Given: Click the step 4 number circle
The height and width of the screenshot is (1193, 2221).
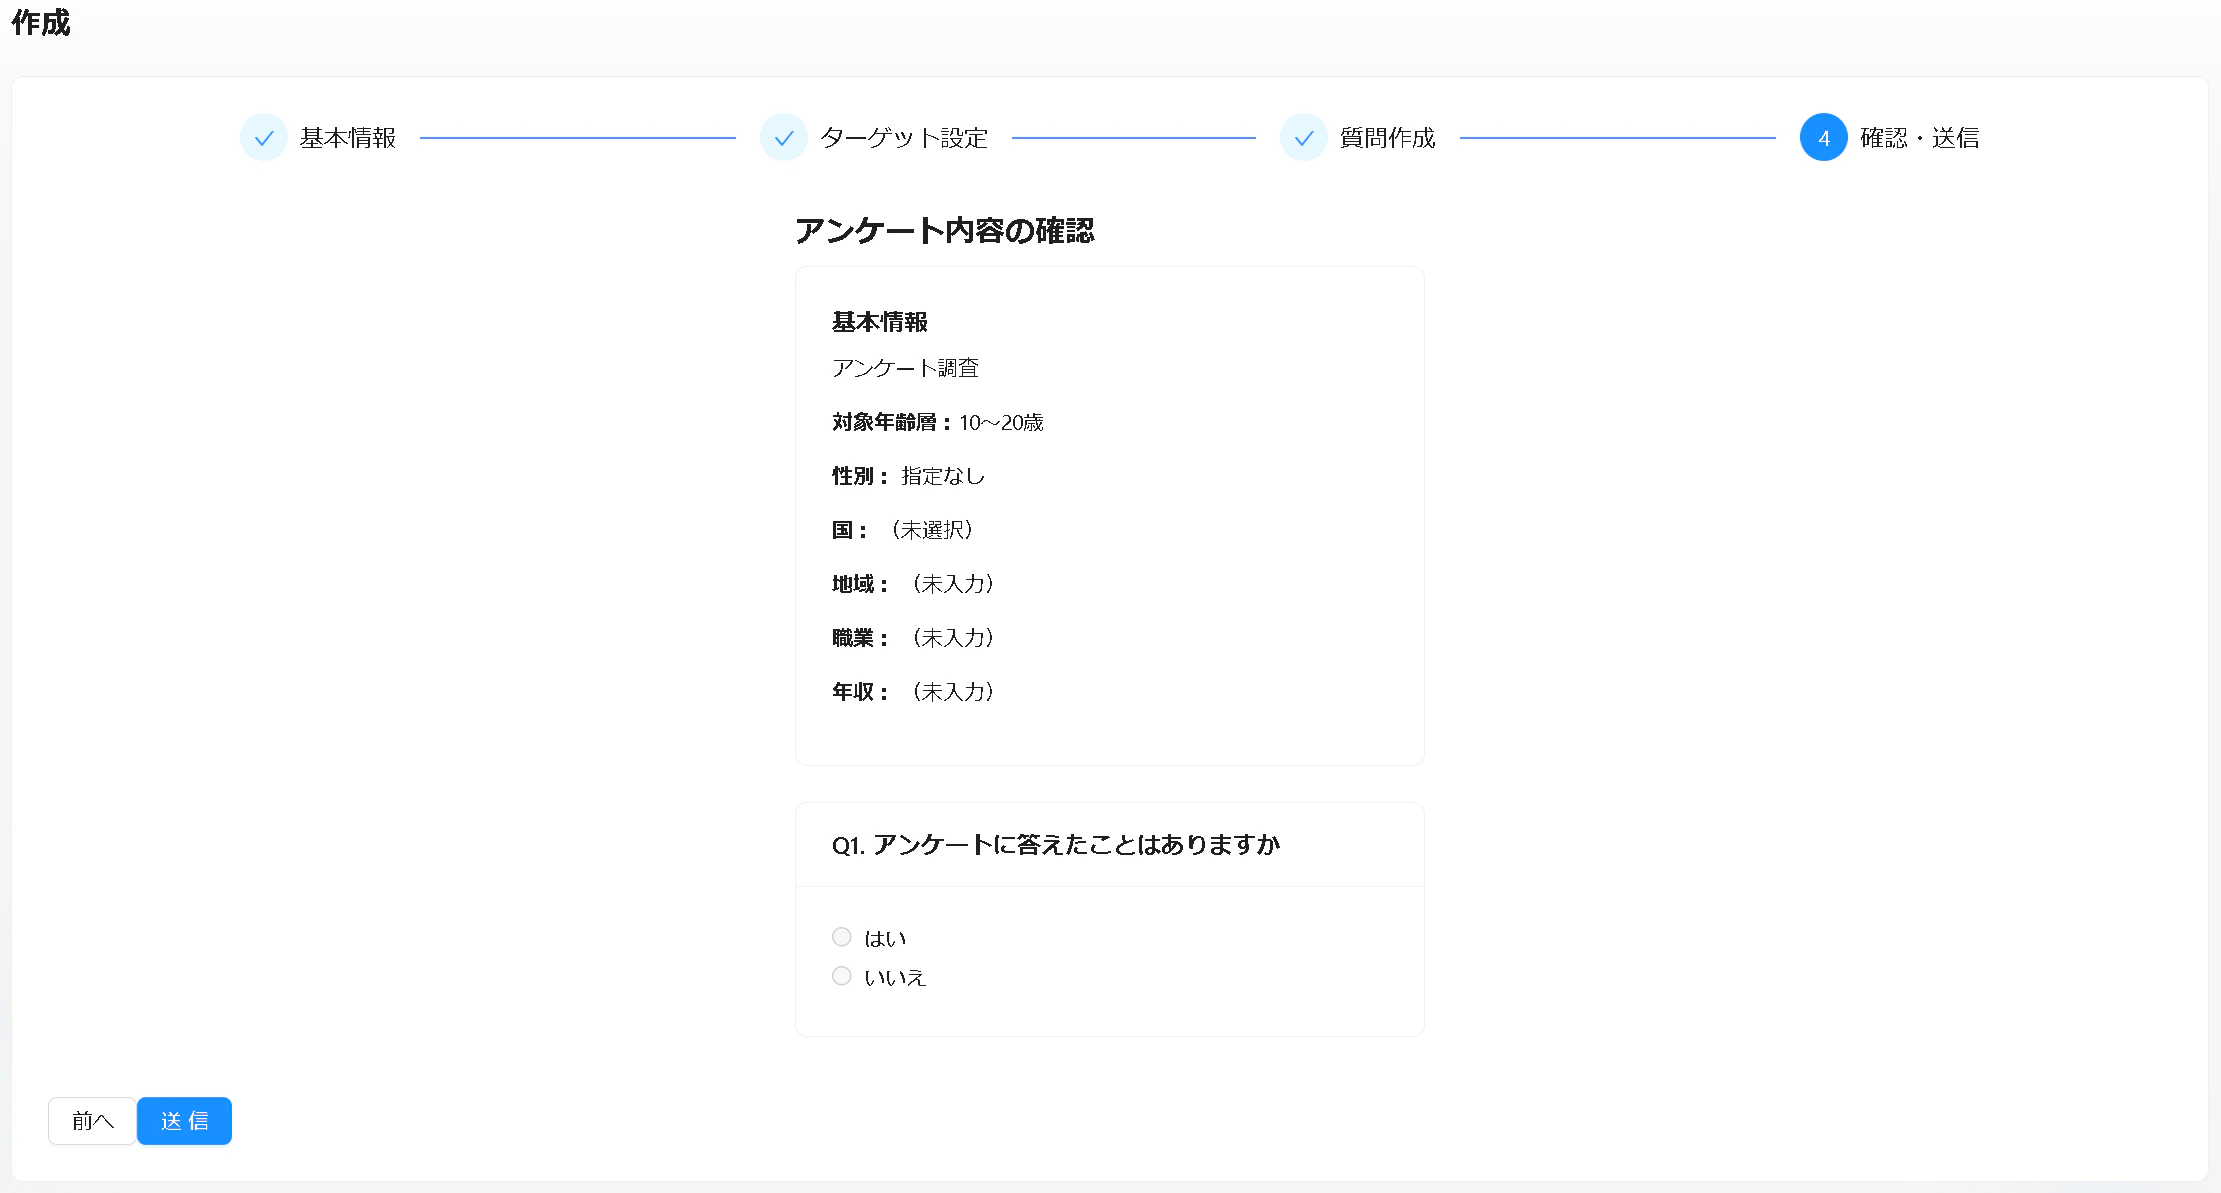Looking at the screenshot, I should [x=1824, y=138].
